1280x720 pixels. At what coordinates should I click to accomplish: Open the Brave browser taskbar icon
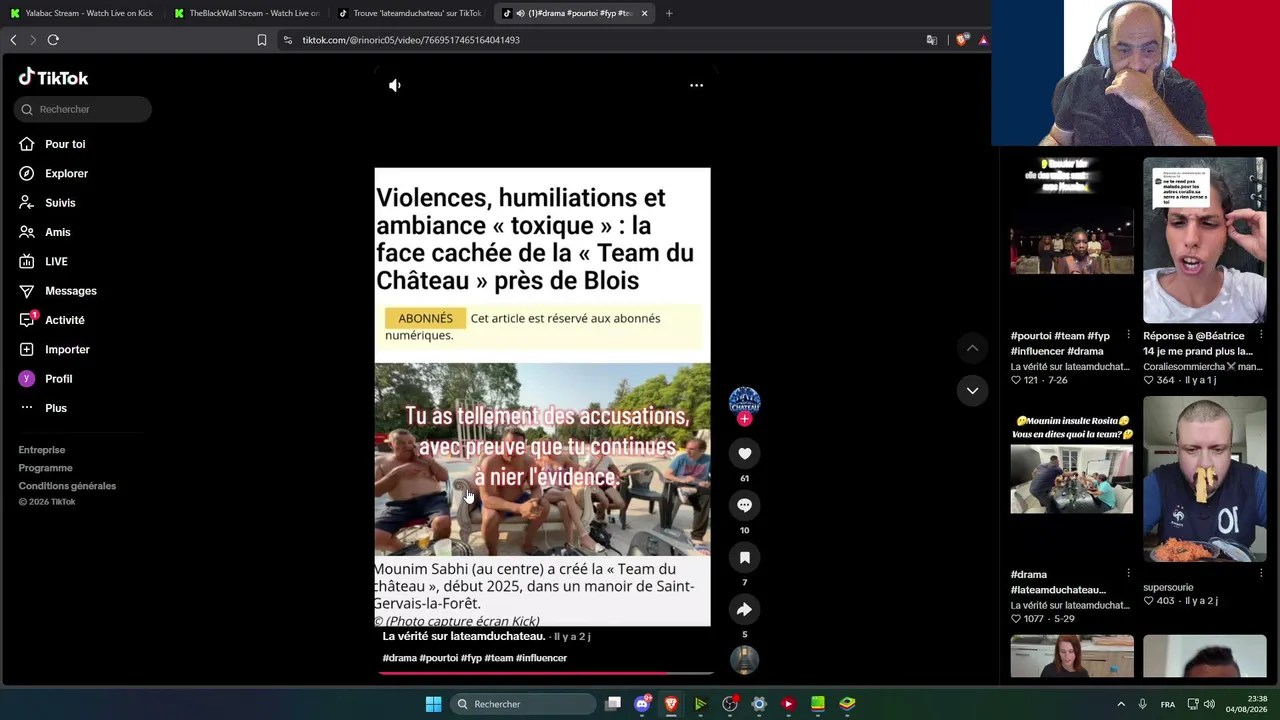[x=671, y=704]
